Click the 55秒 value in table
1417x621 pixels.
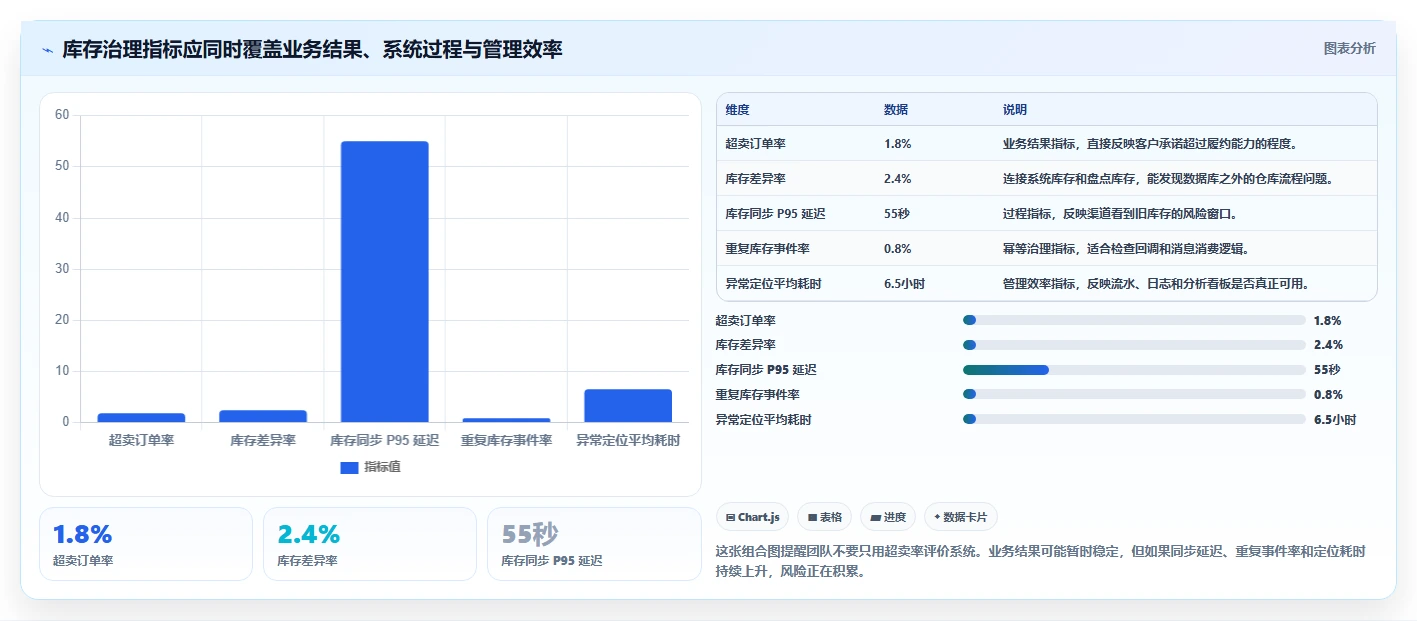point(898,214)
